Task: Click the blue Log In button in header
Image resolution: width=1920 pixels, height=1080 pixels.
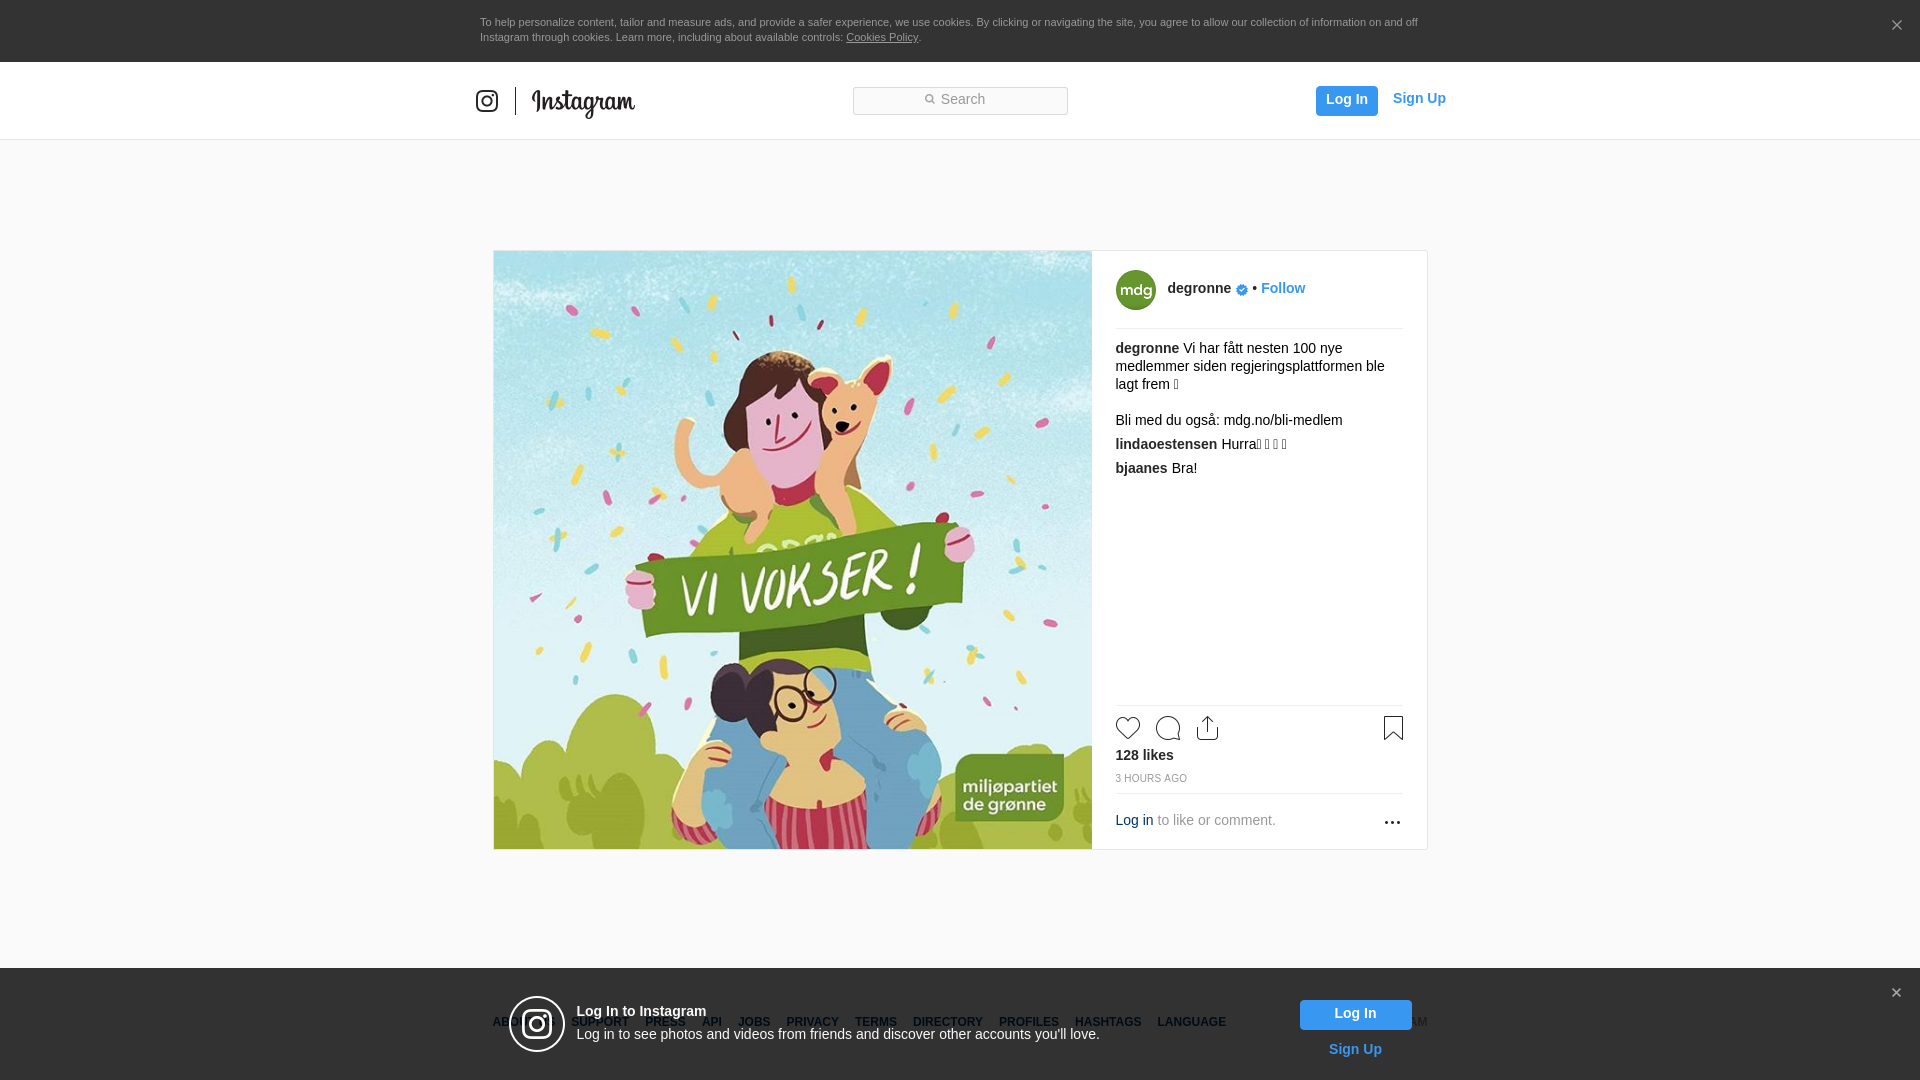Action: pyautogui.click(x=1347, y=101)
